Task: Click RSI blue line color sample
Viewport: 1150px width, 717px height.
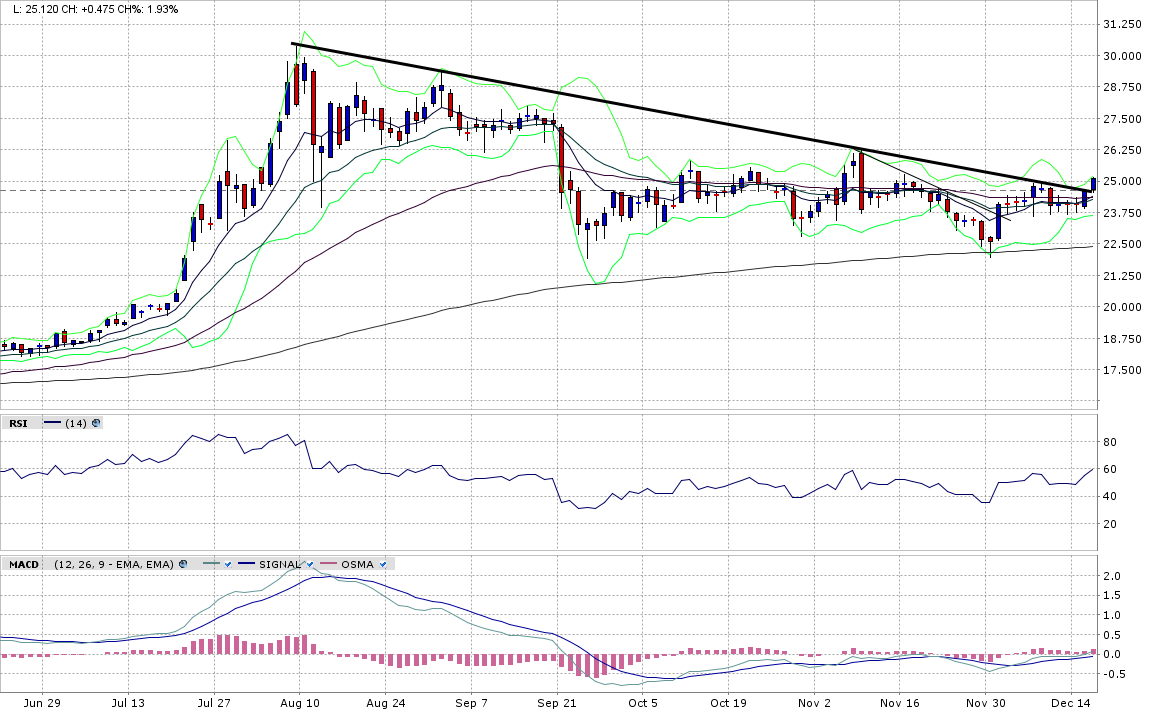Action: tap(52, 422)
